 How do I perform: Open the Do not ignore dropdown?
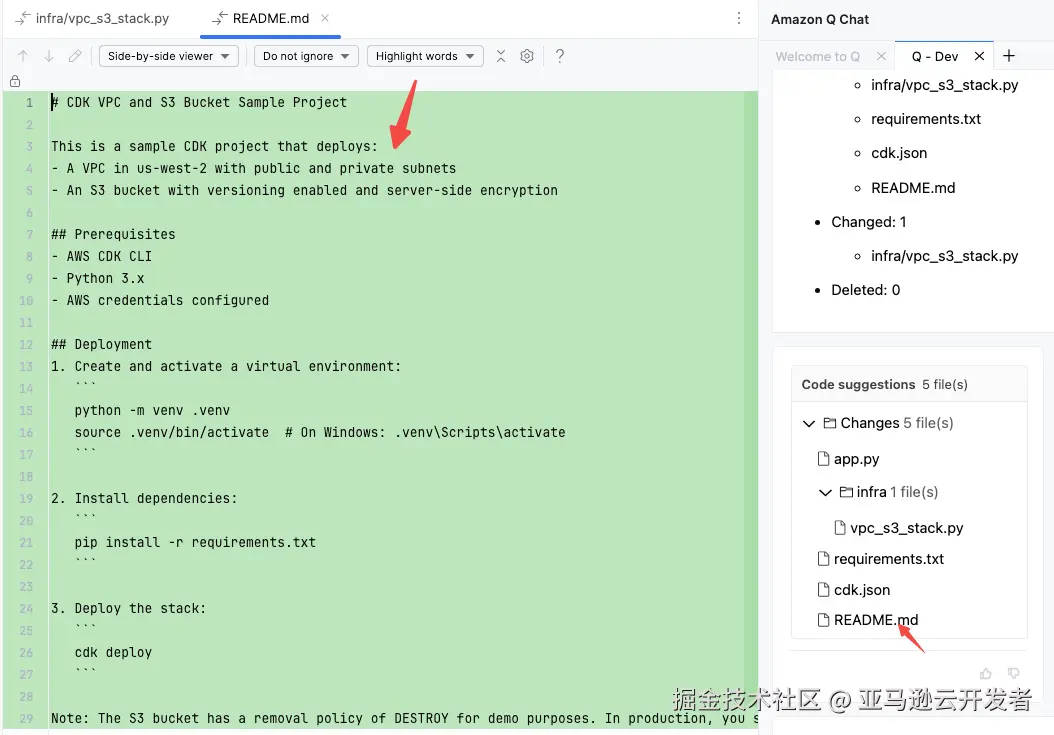306,56
